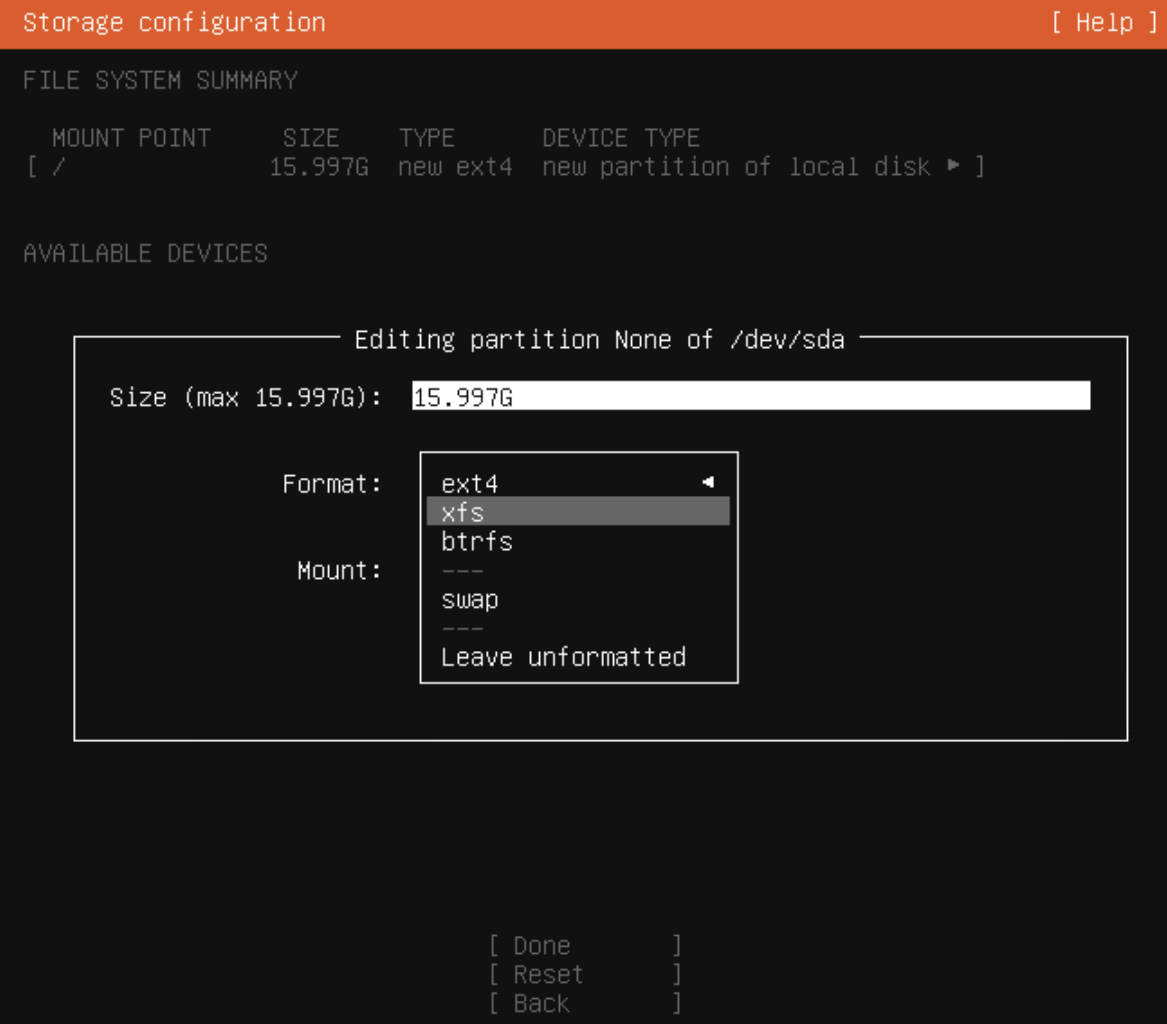
Task: Click 'new ext4' type cell
Action: pyautogui.click(x=455, y=167)
